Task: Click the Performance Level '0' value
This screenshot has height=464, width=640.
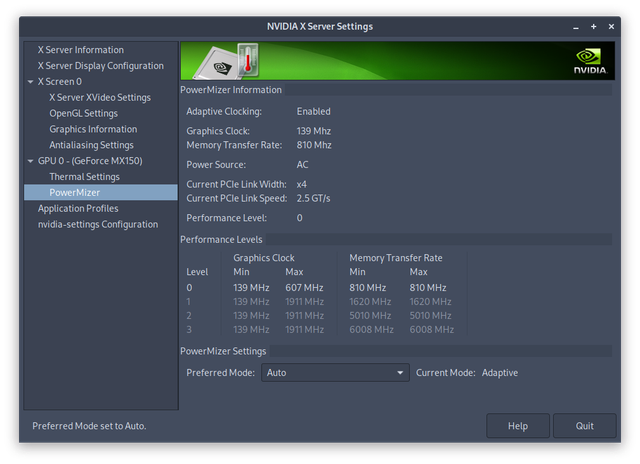Action: tap(300, 218)
